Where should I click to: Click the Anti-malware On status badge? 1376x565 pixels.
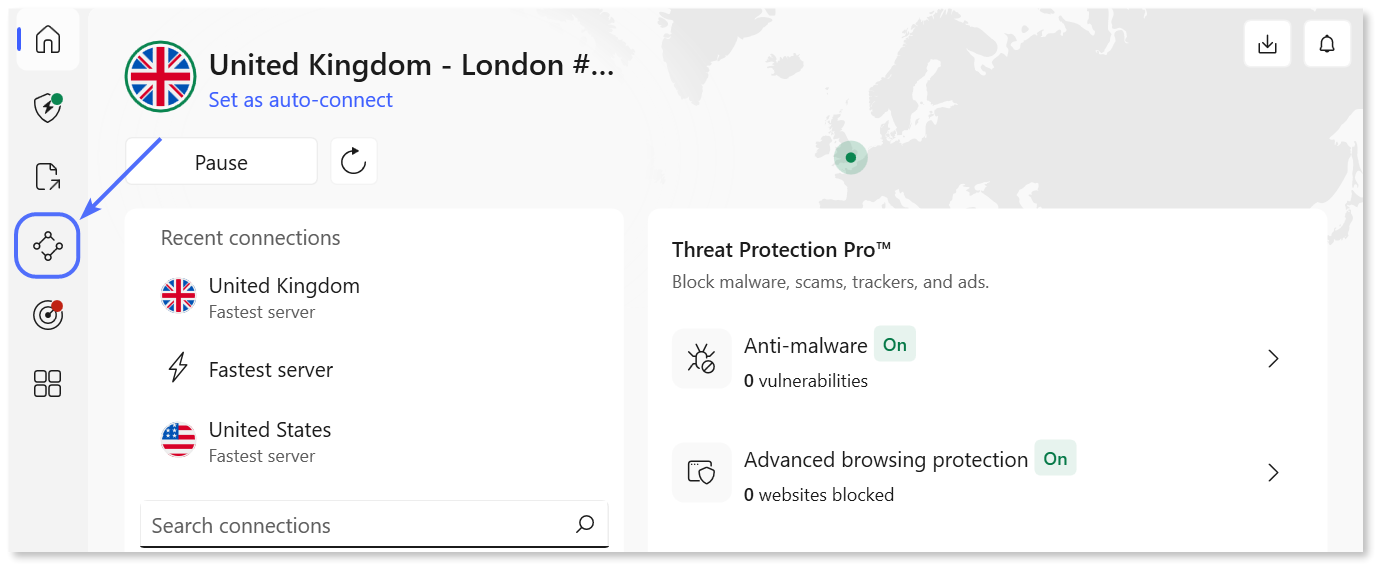895,345
